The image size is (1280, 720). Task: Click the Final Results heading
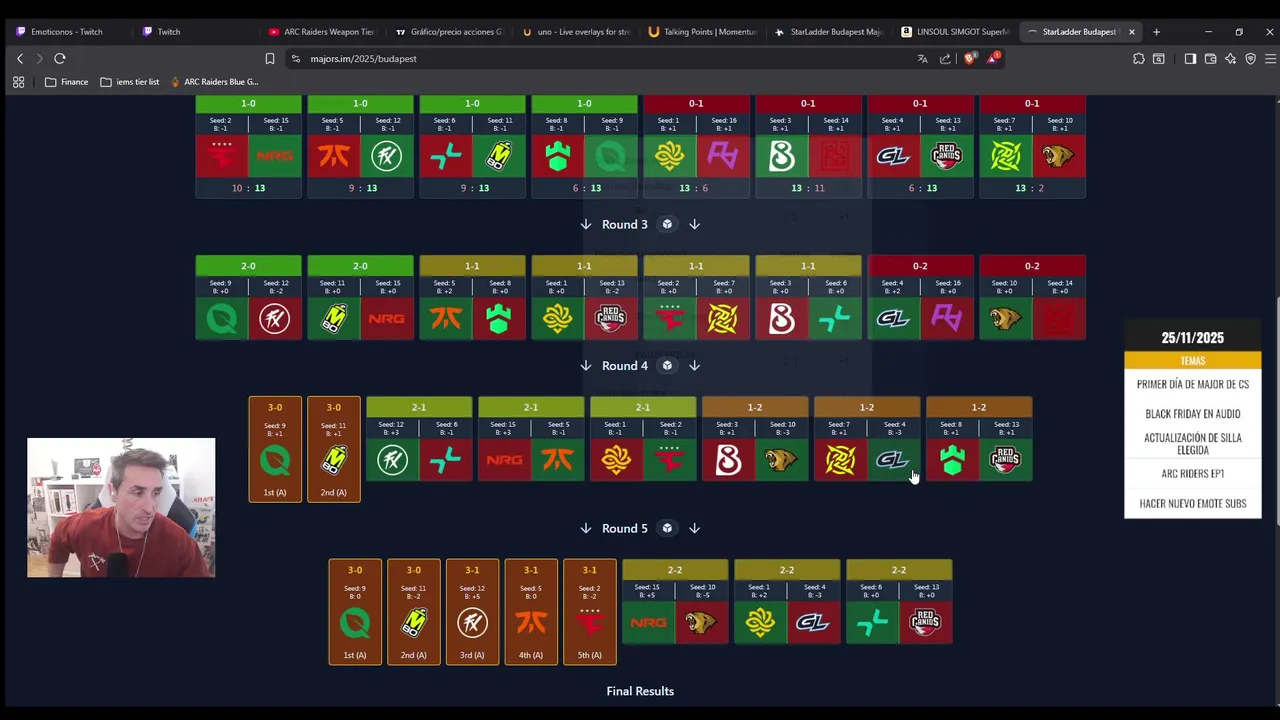(x=640, y=691)
